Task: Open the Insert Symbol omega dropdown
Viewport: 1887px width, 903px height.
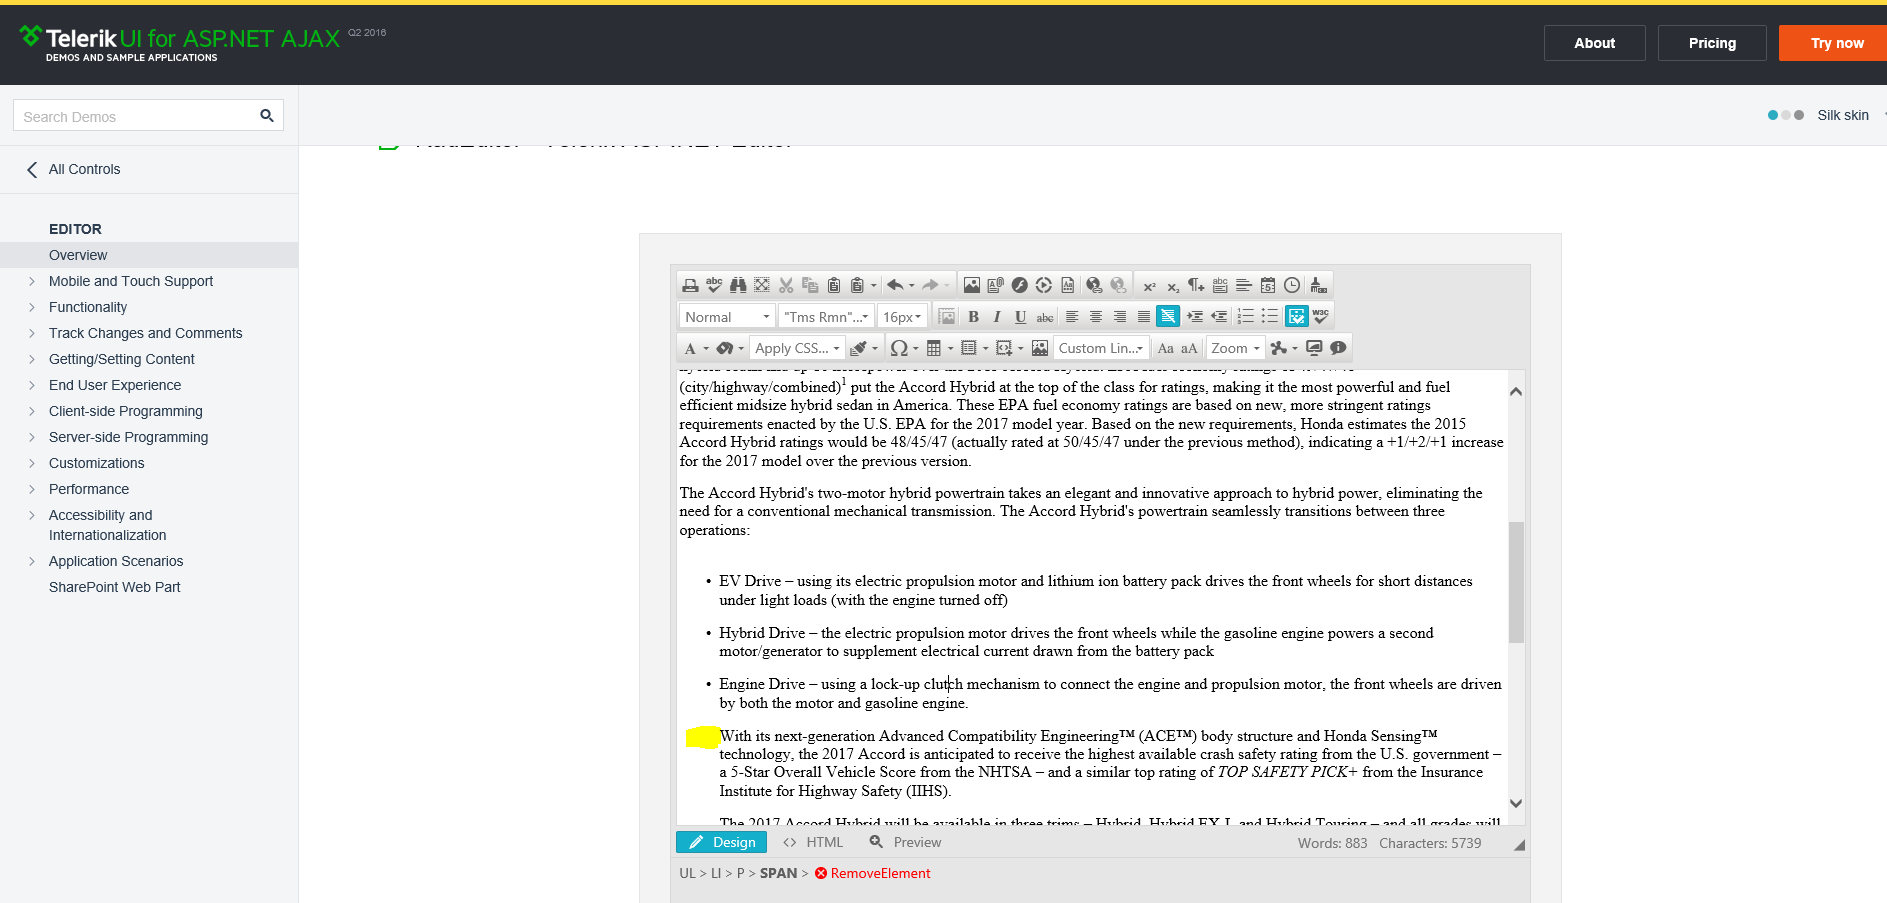Action: 904,348
